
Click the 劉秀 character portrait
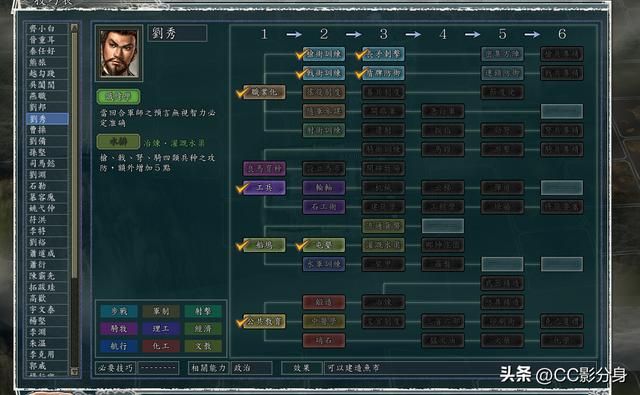click(x=119, y=53)
